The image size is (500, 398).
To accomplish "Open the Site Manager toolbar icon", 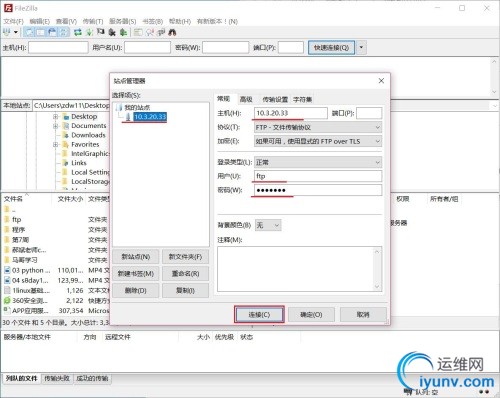I will tap(7, 32).
